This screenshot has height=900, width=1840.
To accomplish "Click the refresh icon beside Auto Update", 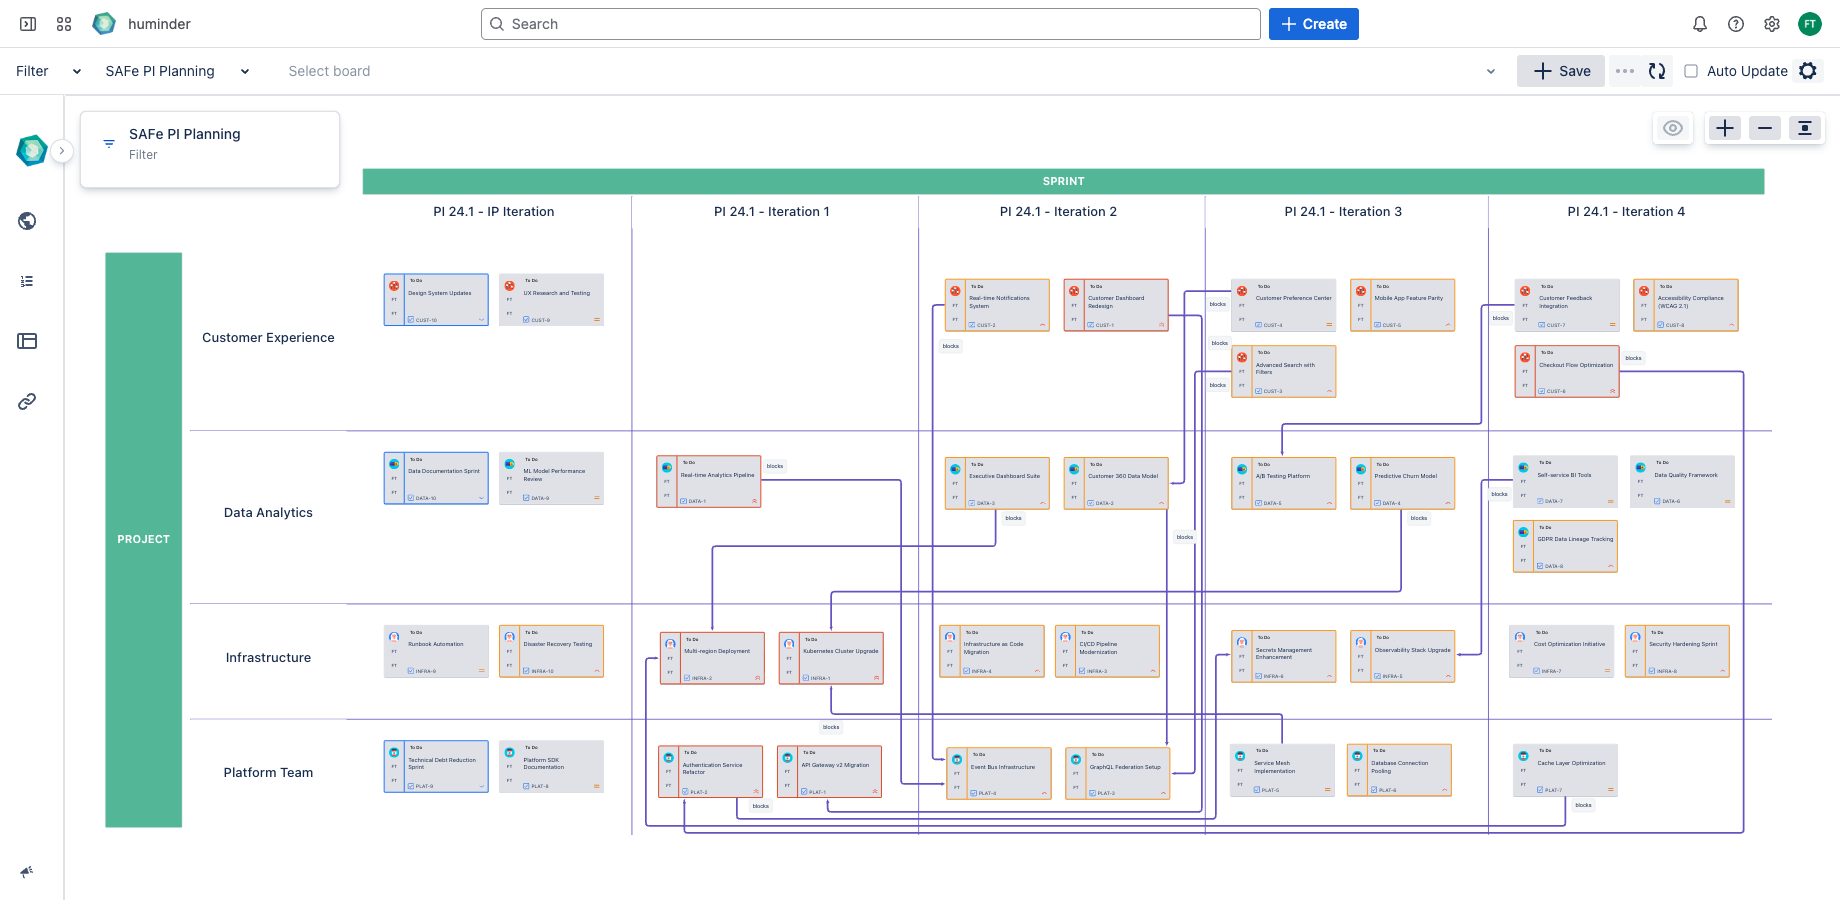I will 1657,71.
